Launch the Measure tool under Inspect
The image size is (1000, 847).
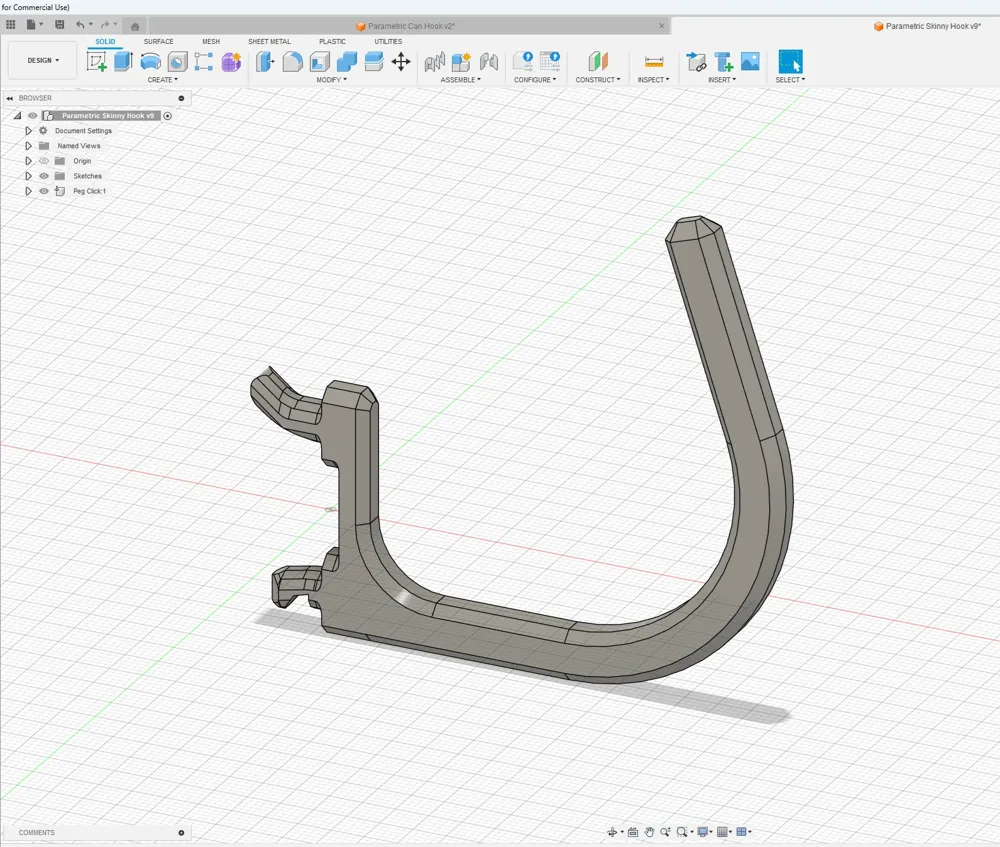[653, 62]
